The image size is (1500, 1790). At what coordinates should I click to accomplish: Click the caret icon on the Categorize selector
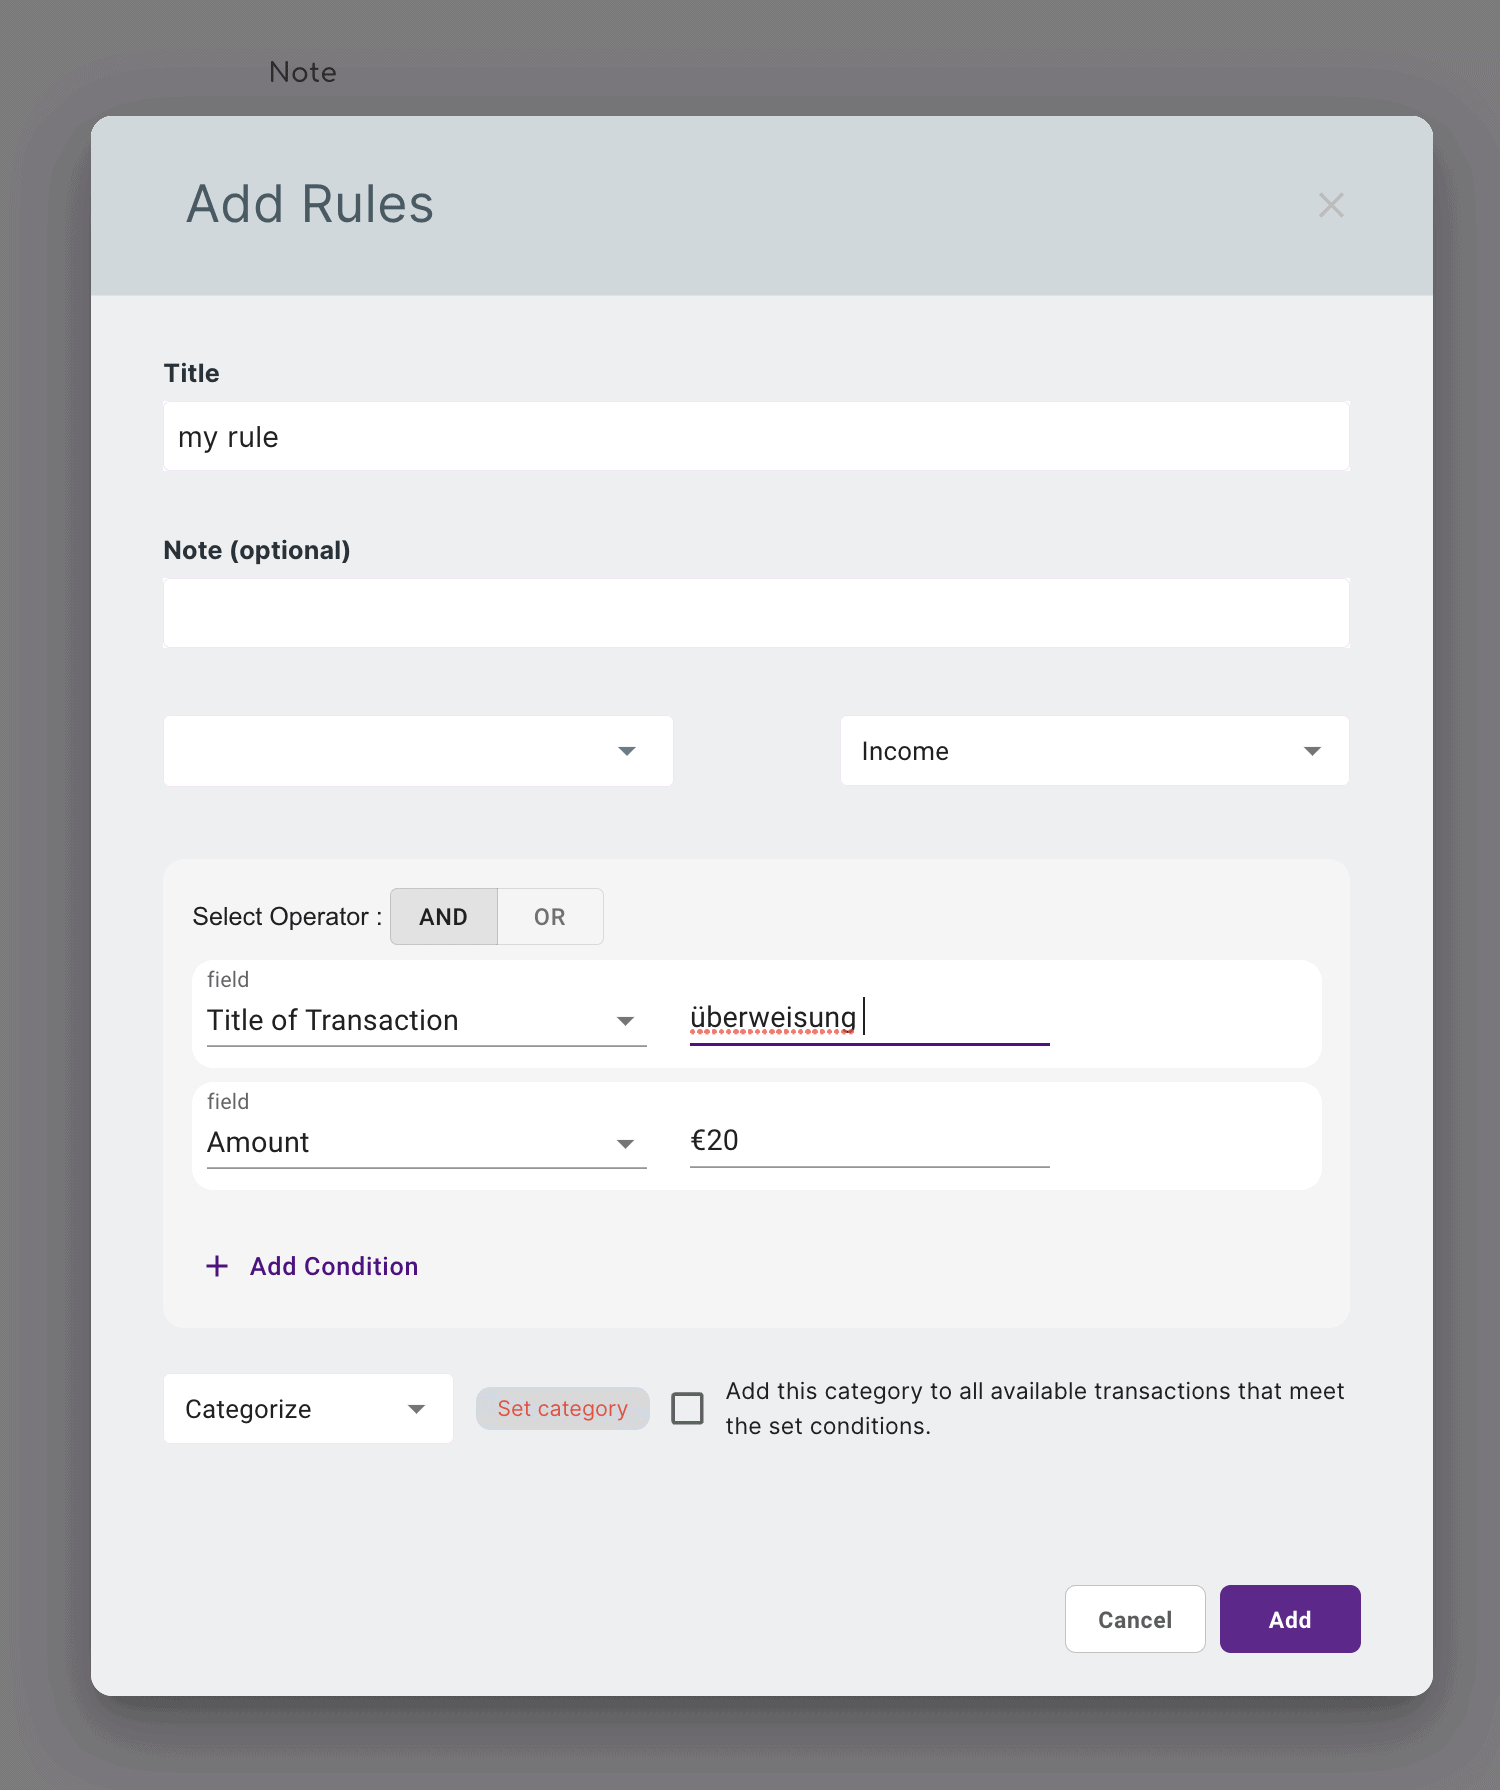[x=416, y=1409]
